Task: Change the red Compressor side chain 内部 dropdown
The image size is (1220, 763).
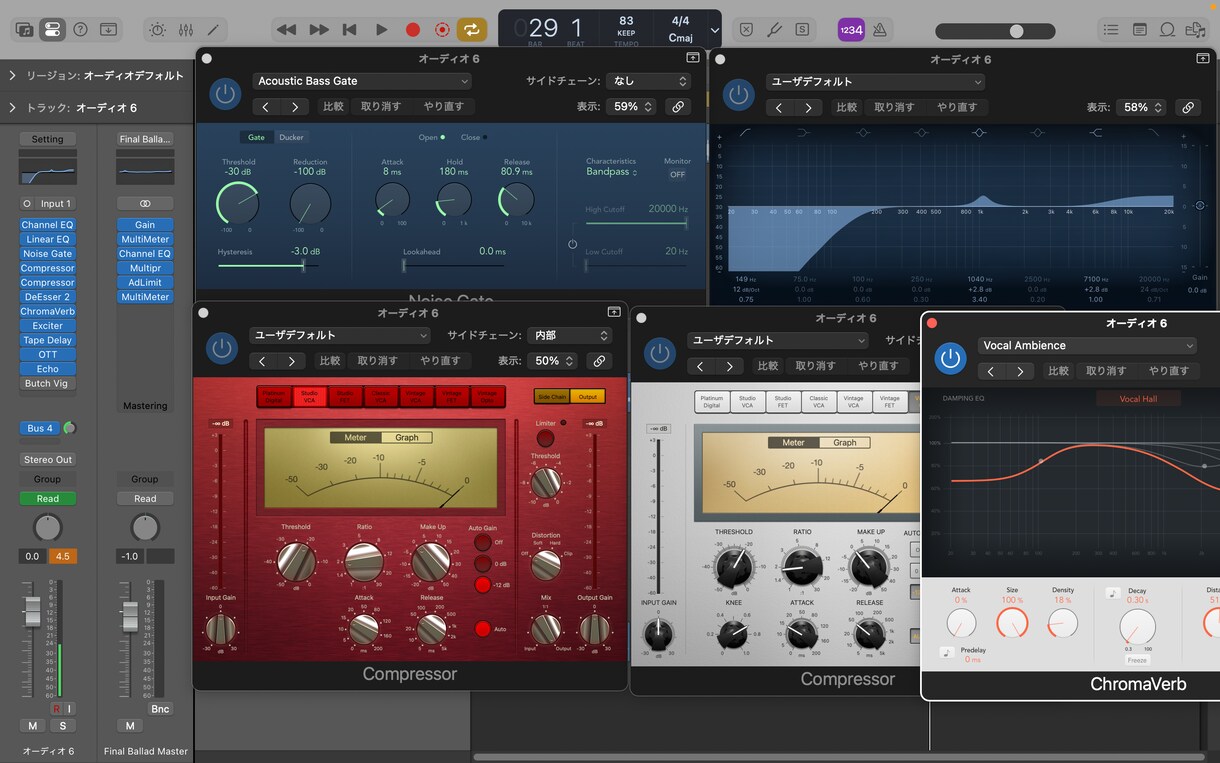Action: click(570, 335)
